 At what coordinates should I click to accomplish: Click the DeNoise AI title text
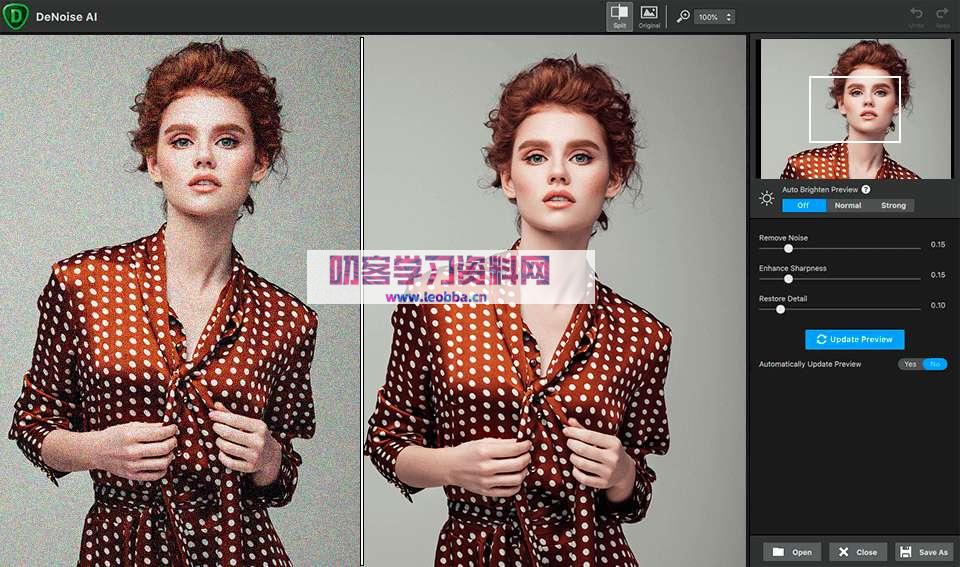coord(66,17)
